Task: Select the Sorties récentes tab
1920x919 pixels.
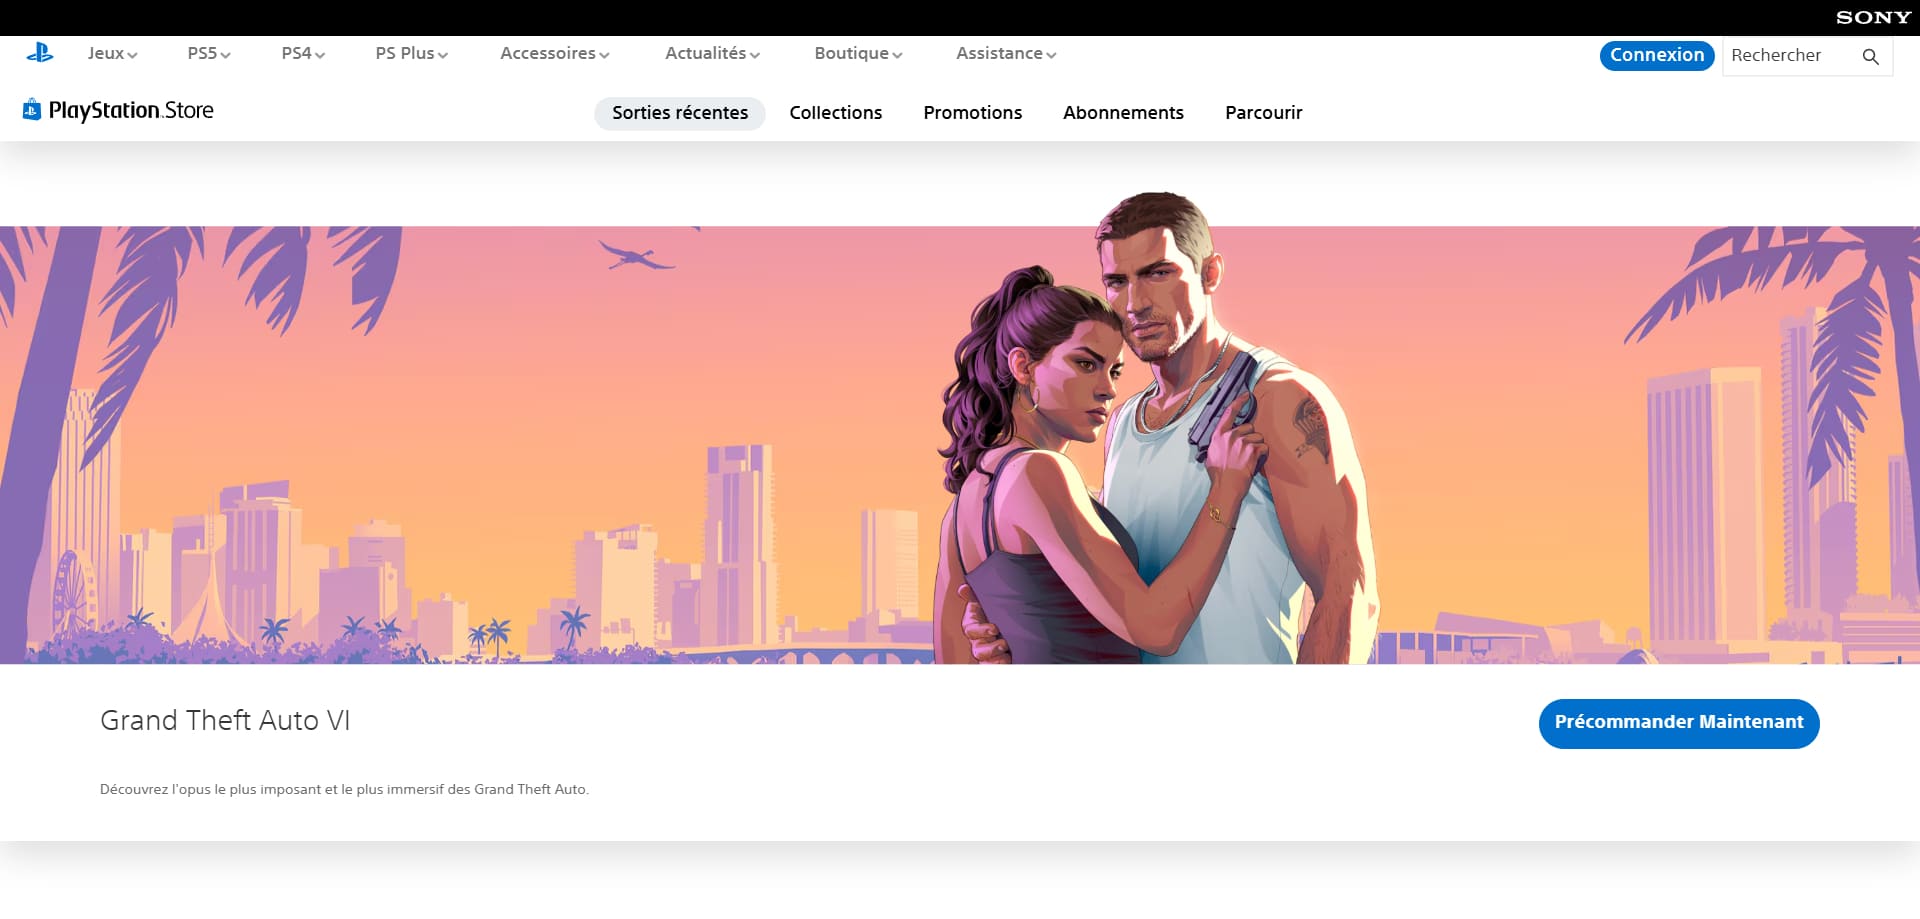Action: 680,113
